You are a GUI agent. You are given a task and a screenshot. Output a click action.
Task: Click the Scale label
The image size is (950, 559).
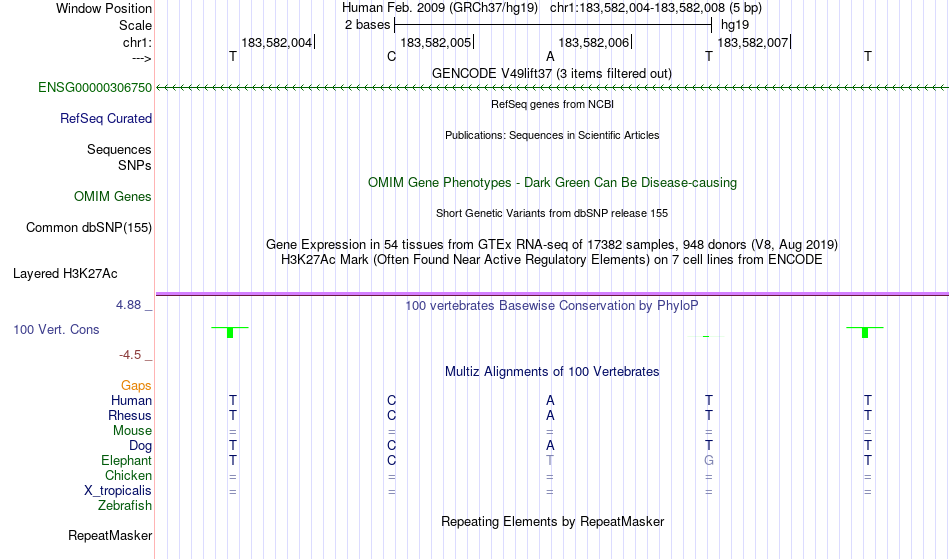pyautogui.click(x=136, y=25)
